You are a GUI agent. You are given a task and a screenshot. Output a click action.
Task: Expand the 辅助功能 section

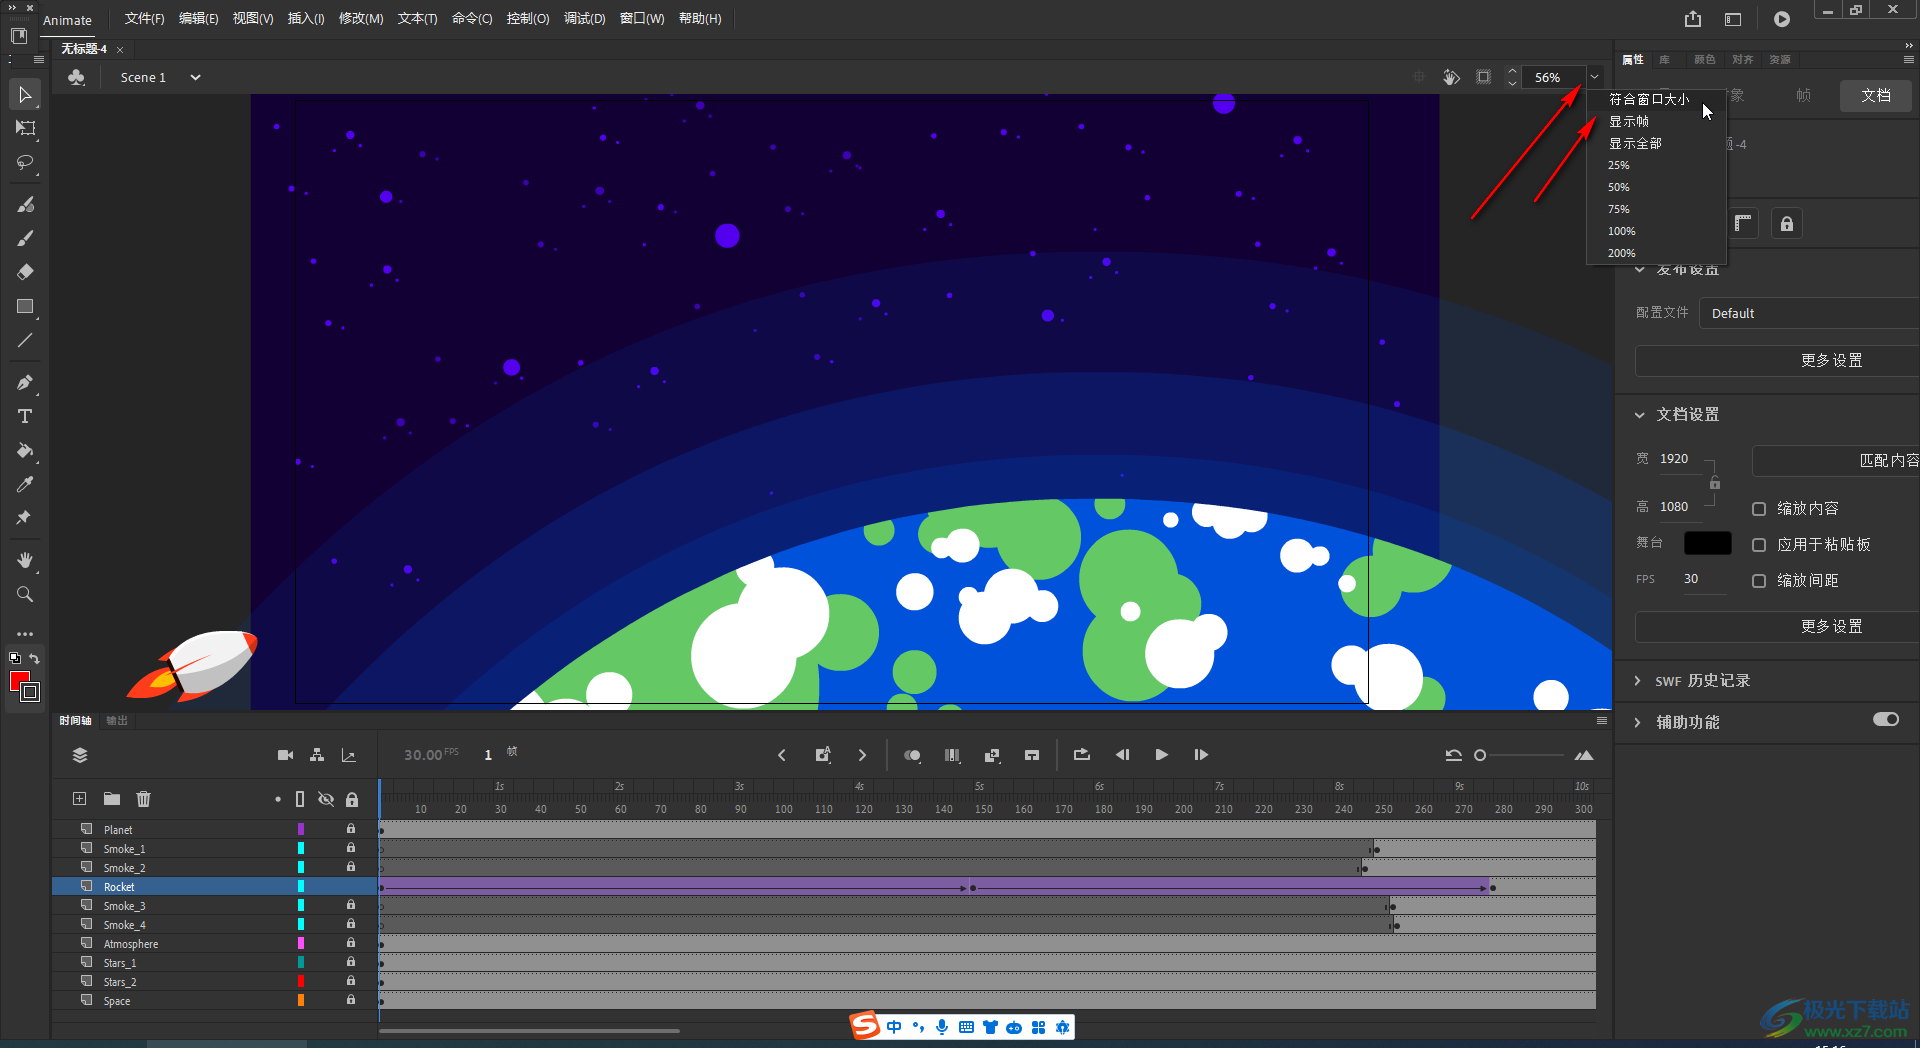(1638, 722)
